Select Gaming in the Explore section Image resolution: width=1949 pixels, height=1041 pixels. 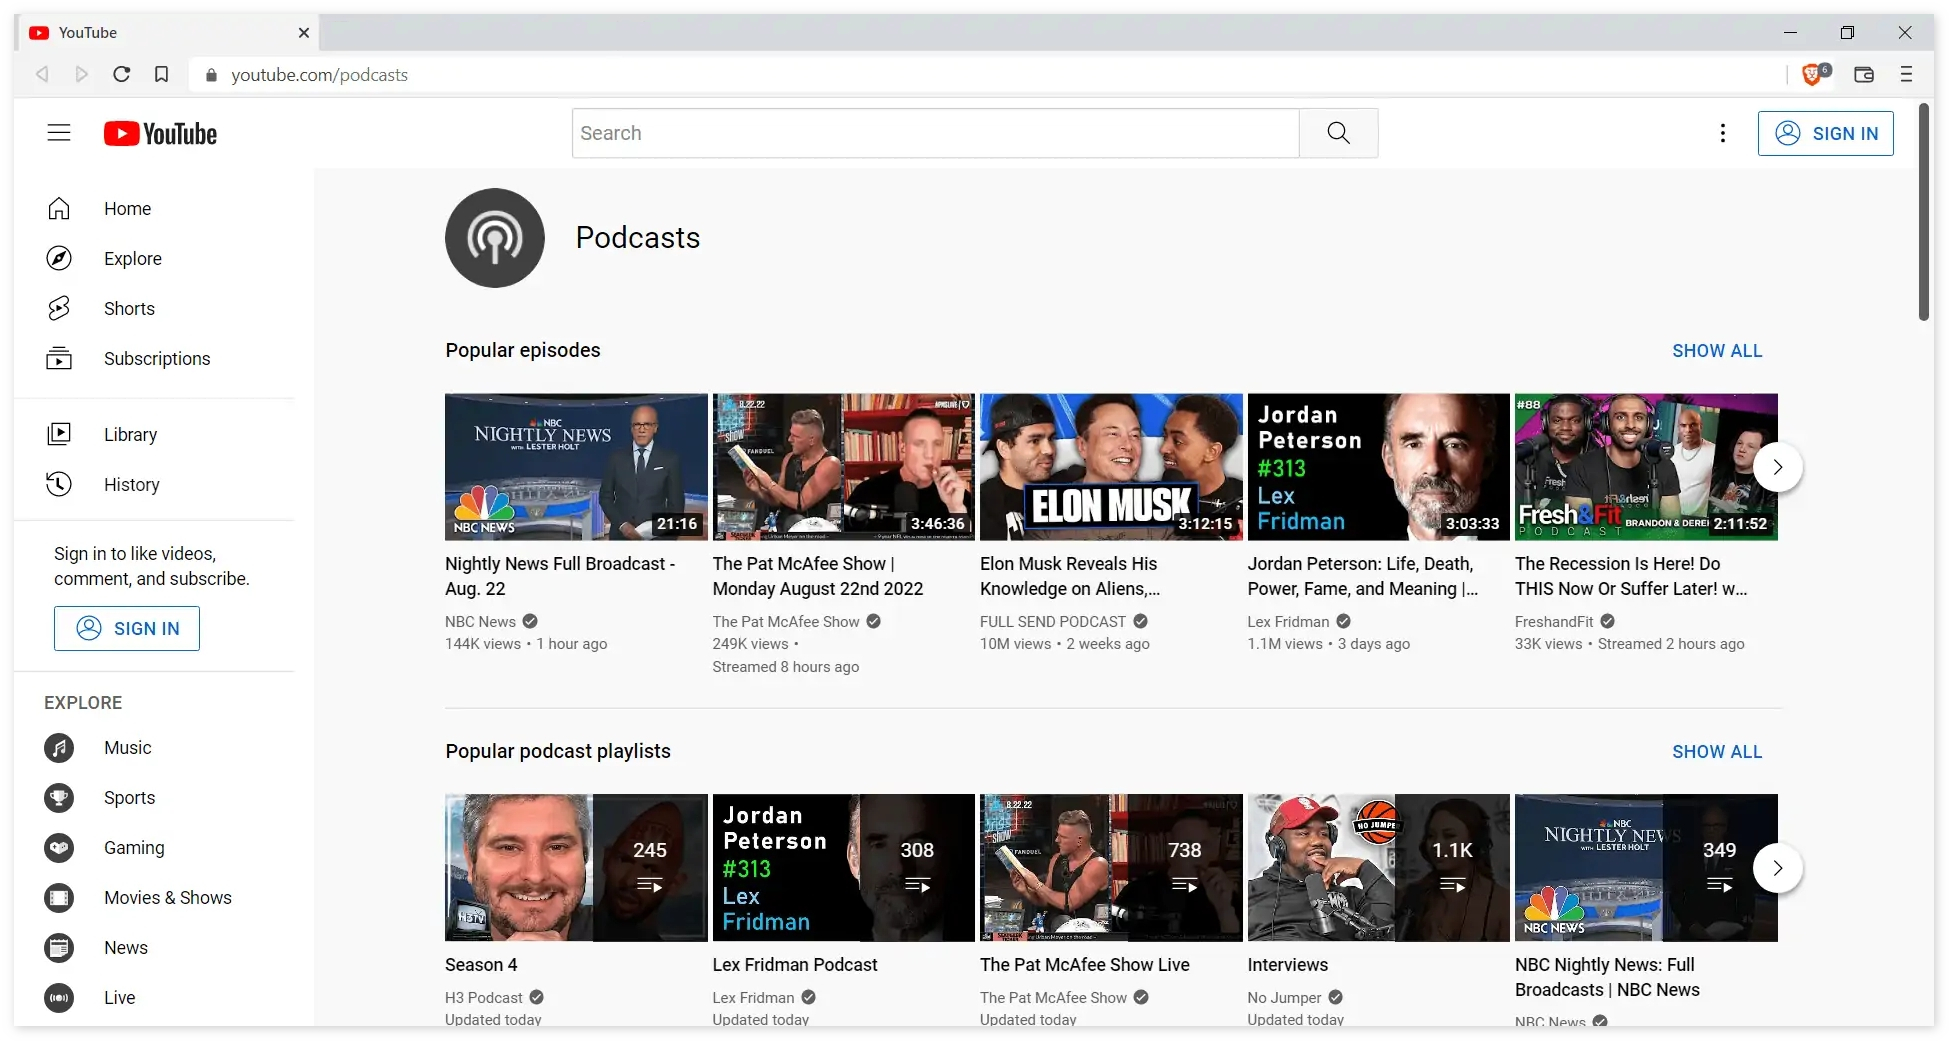pos(133,848)
